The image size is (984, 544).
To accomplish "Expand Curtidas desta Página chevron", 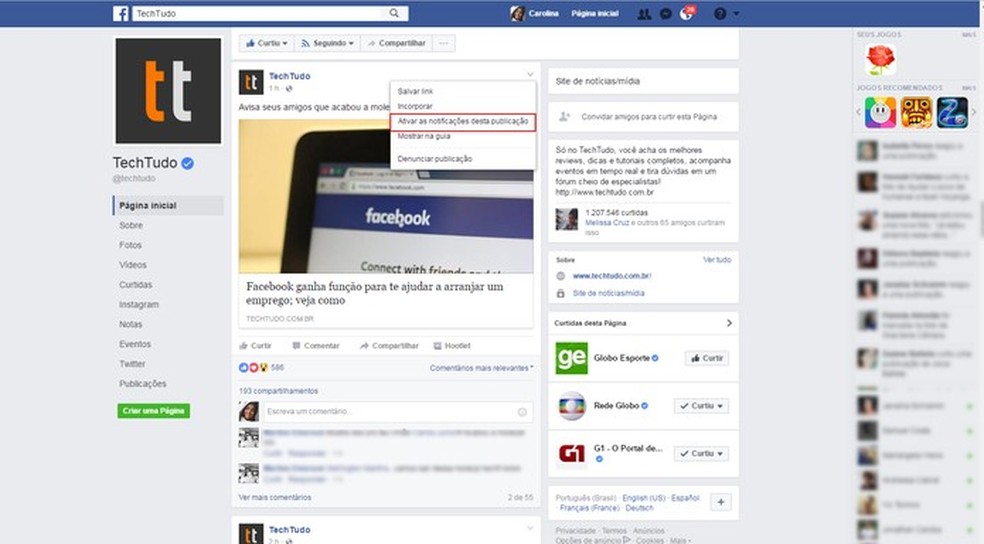I will coord(729,323).
